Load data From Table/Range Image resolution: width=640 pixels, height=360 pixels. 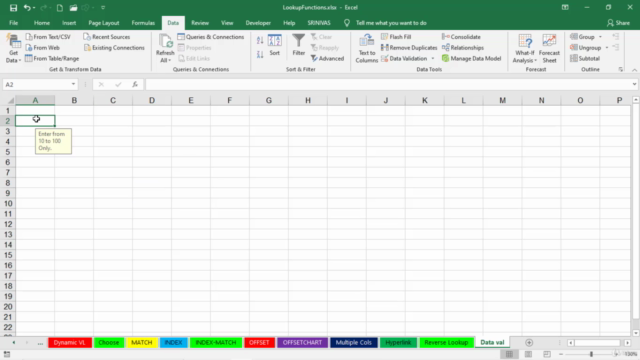coord(52,58)
